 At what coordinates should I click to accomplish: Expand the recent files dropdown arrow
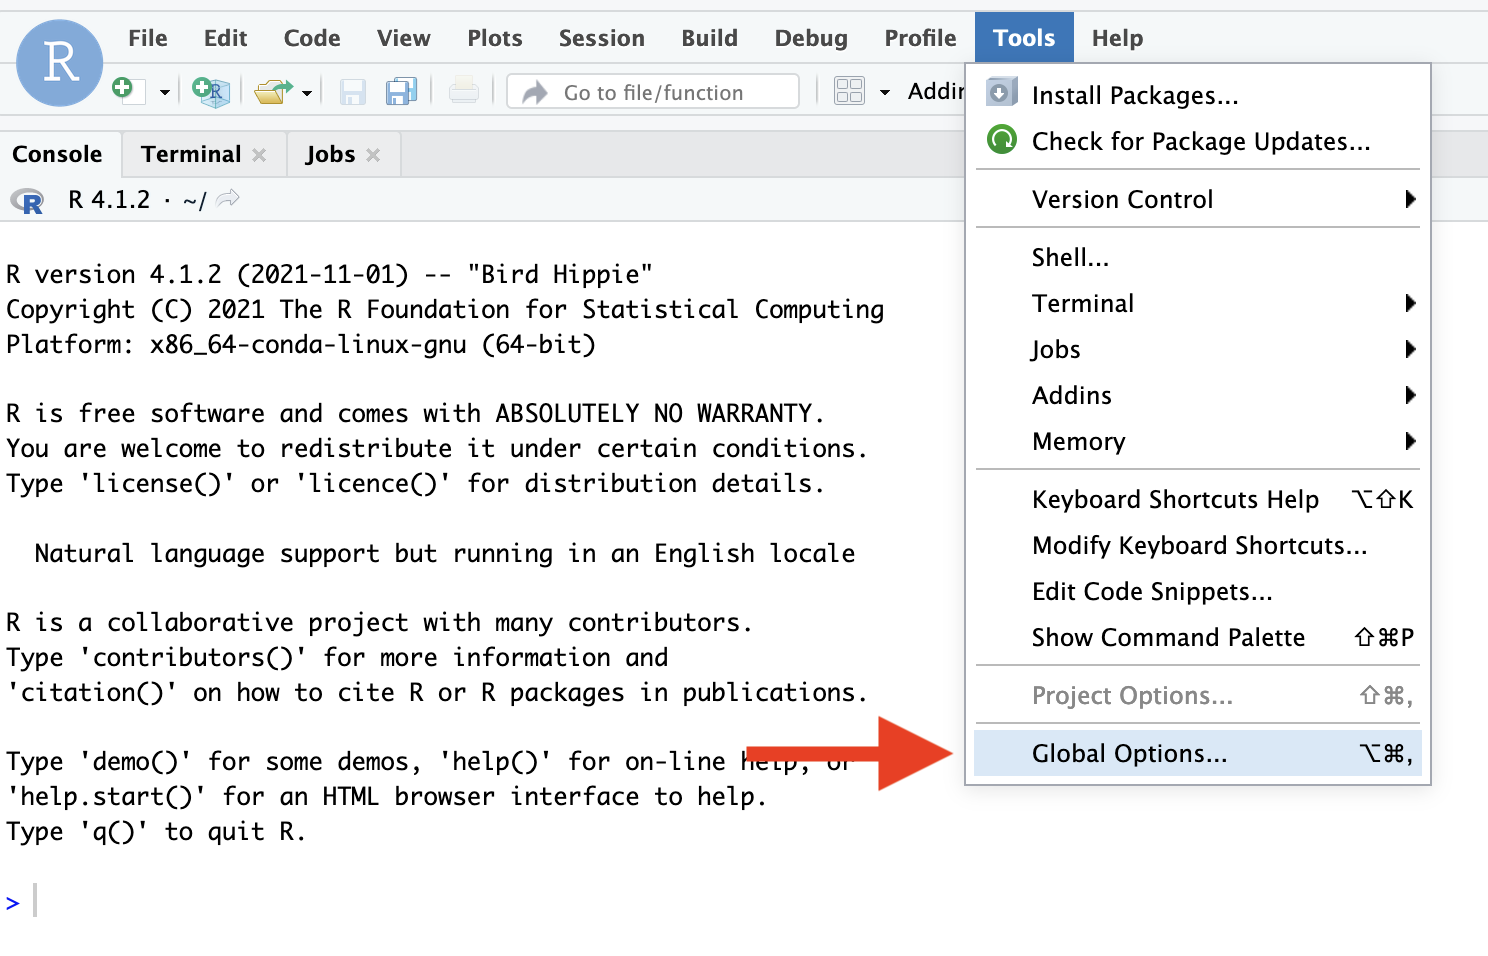click(307, 93)
